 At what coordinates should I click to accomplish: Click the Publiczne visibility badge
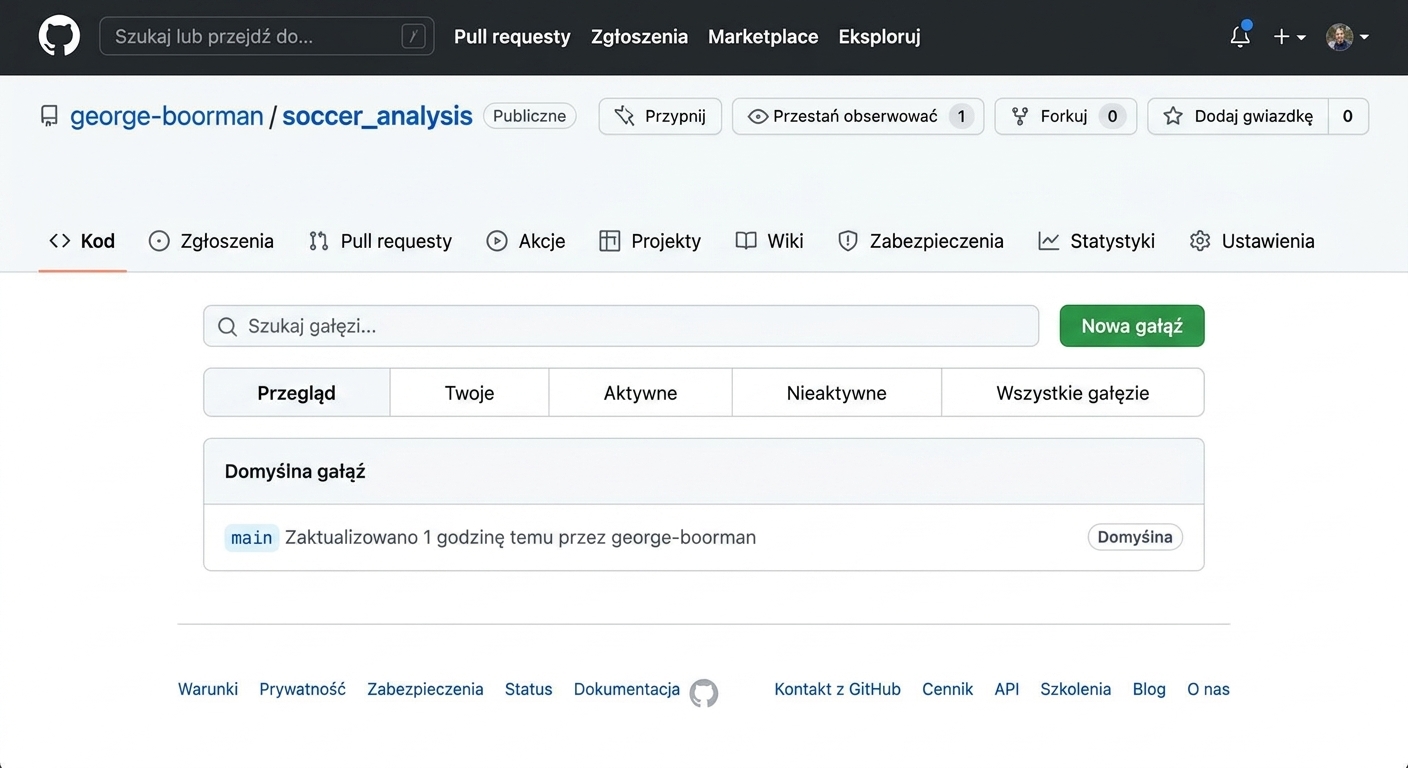(529, 116)
